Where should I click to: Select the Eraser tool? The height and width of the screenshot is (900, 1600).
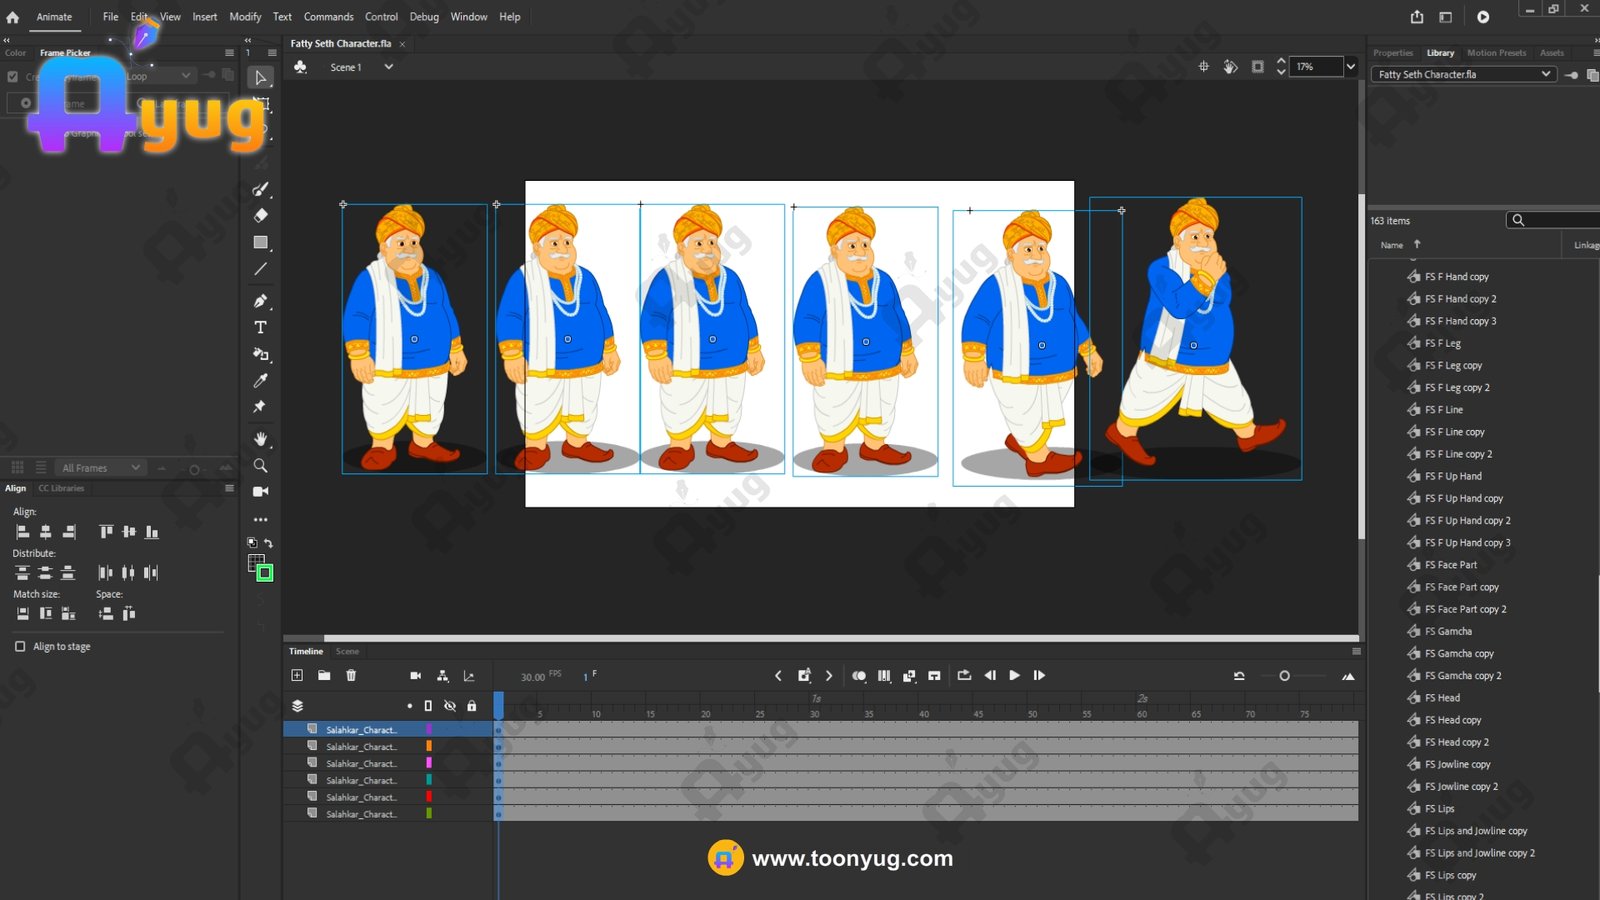pos(261,215)
